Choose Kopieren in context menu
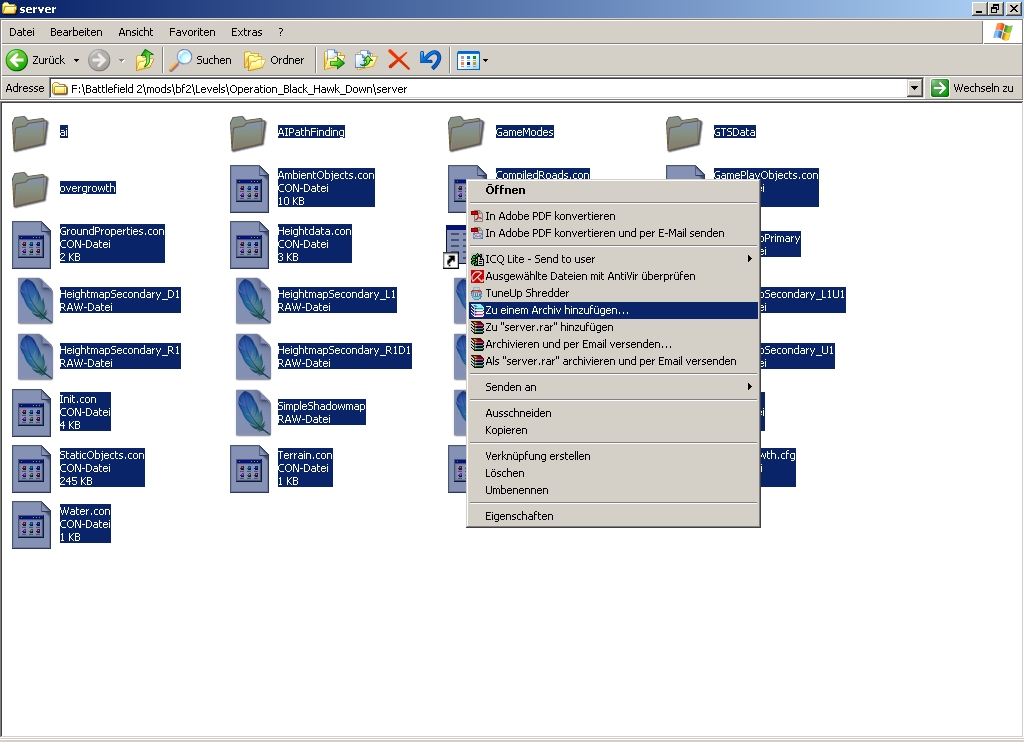Screen dimensions: 1024x742 [613, 430]
